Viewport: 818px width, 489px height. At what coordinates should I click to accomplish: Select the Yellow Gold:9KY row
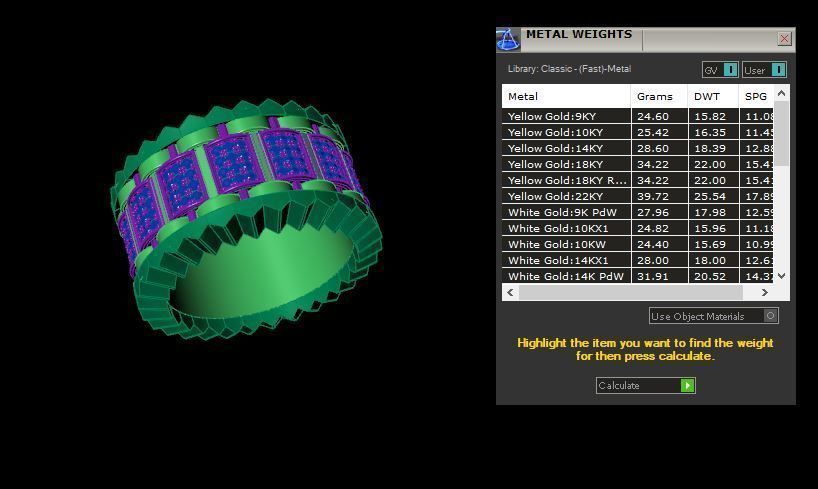point(637,116)
